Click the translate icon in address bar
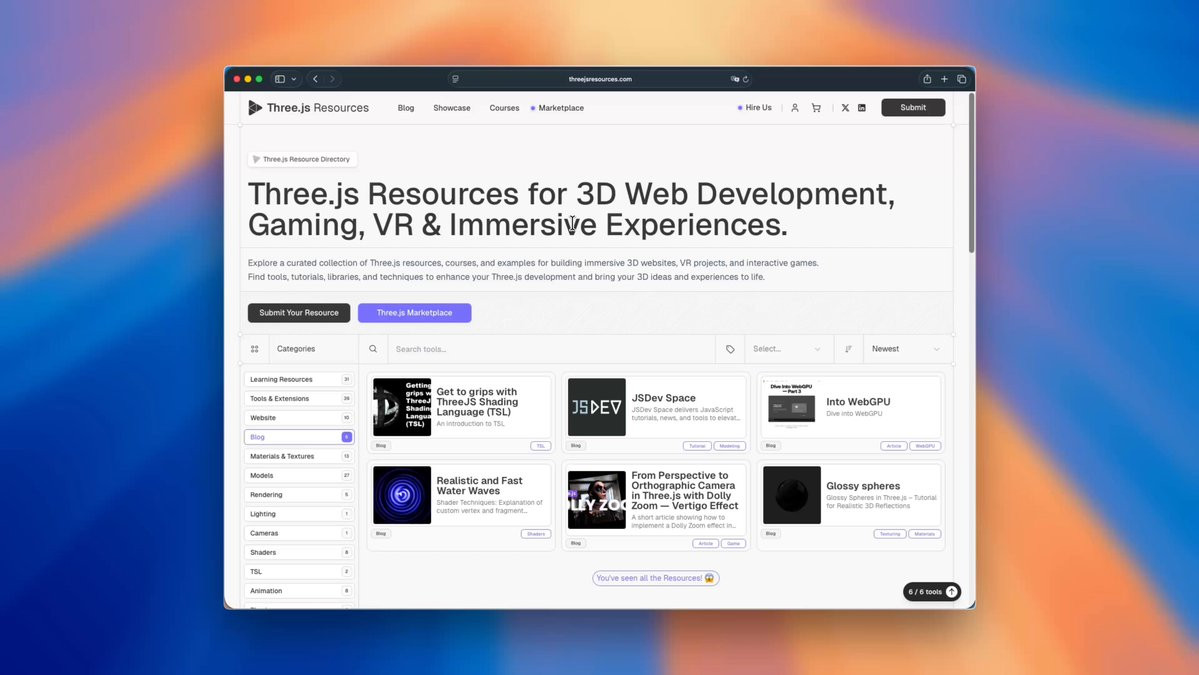Viewport: 1199px width, 675px height. pos(734,79)
